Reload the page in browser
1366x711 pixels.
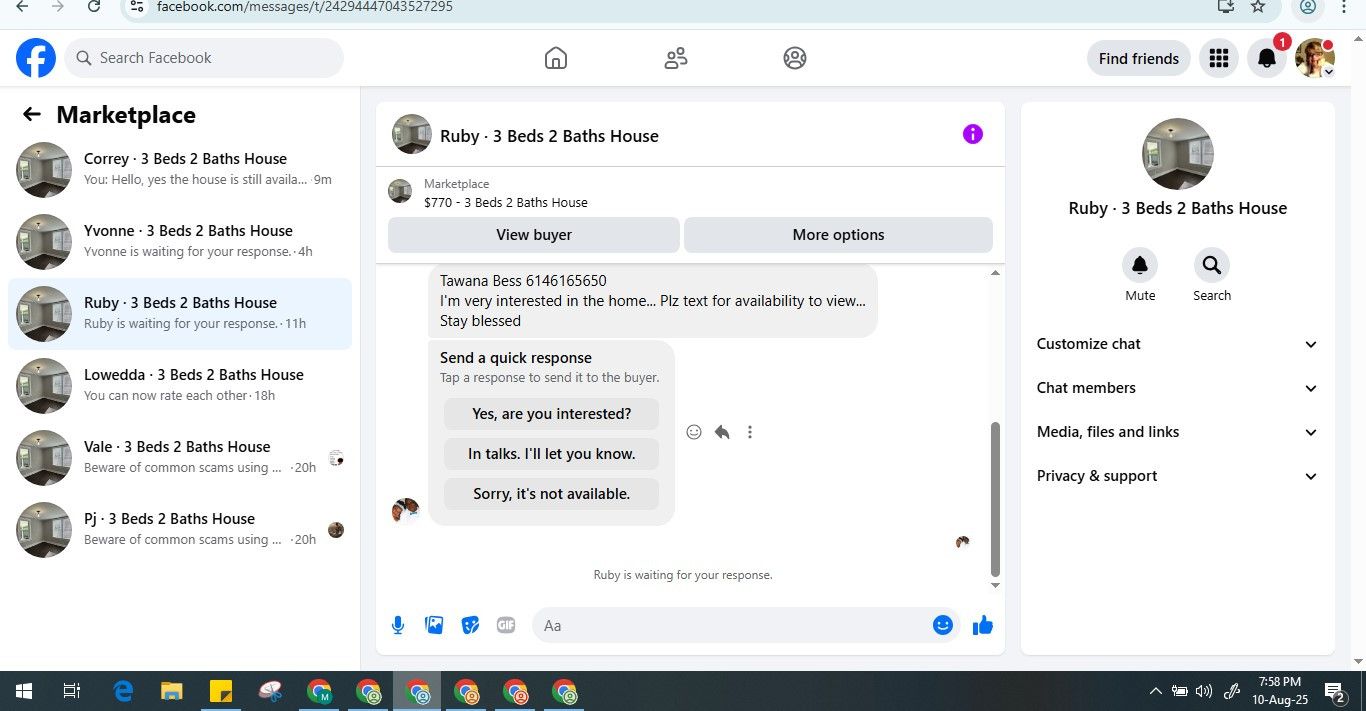pos(93,6)
